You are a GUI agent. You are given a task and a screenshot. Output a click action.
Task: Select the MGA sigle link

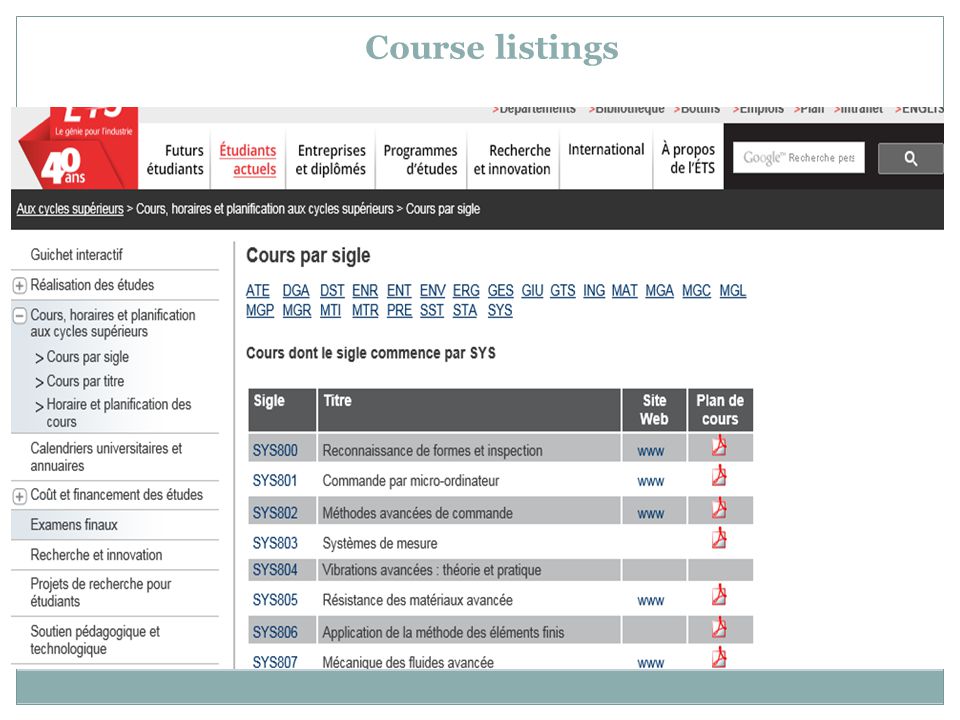[x=659, y=290]
